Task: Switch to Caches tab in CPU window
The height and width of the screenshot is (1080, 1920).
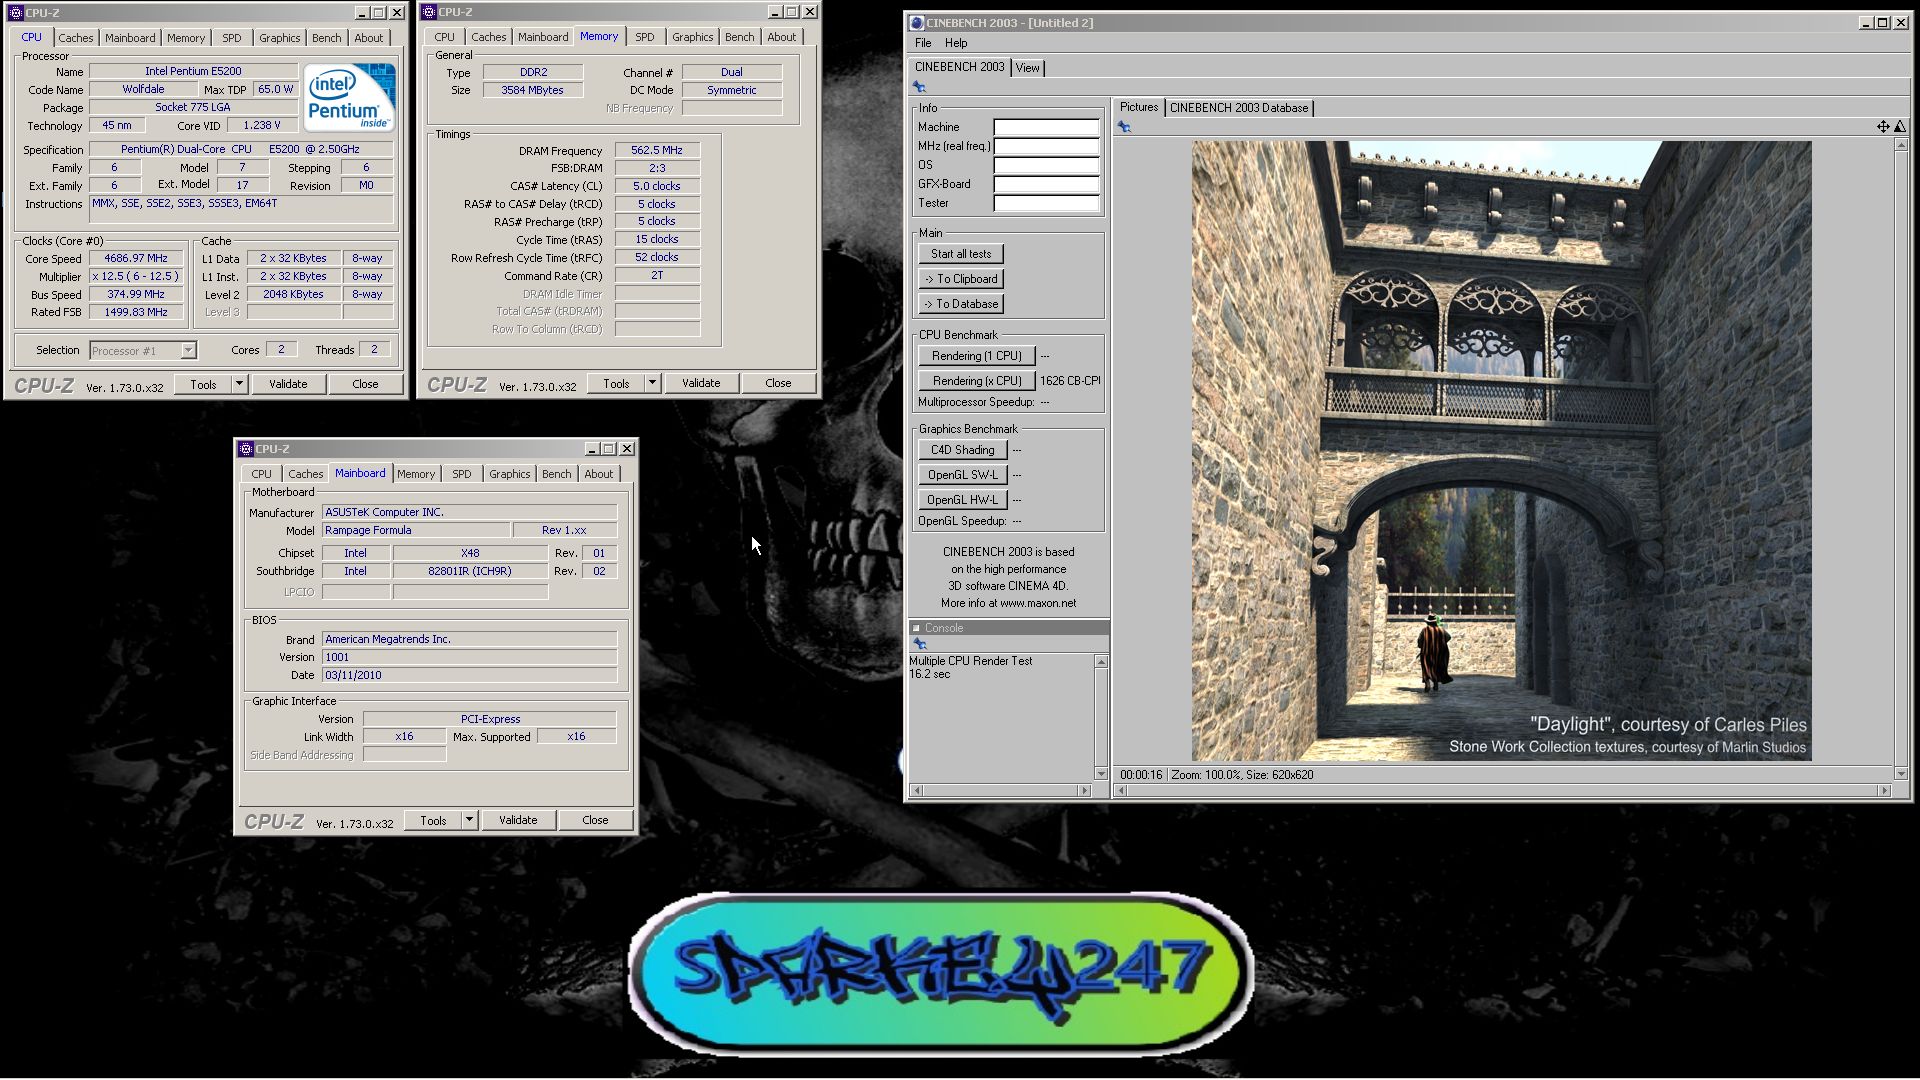Action: [x=76, y=38]
